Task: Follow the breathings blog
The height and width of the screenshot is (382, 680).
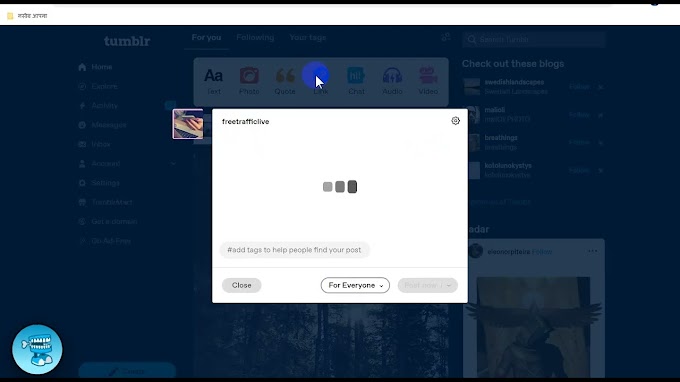Action: click(579, 143)
